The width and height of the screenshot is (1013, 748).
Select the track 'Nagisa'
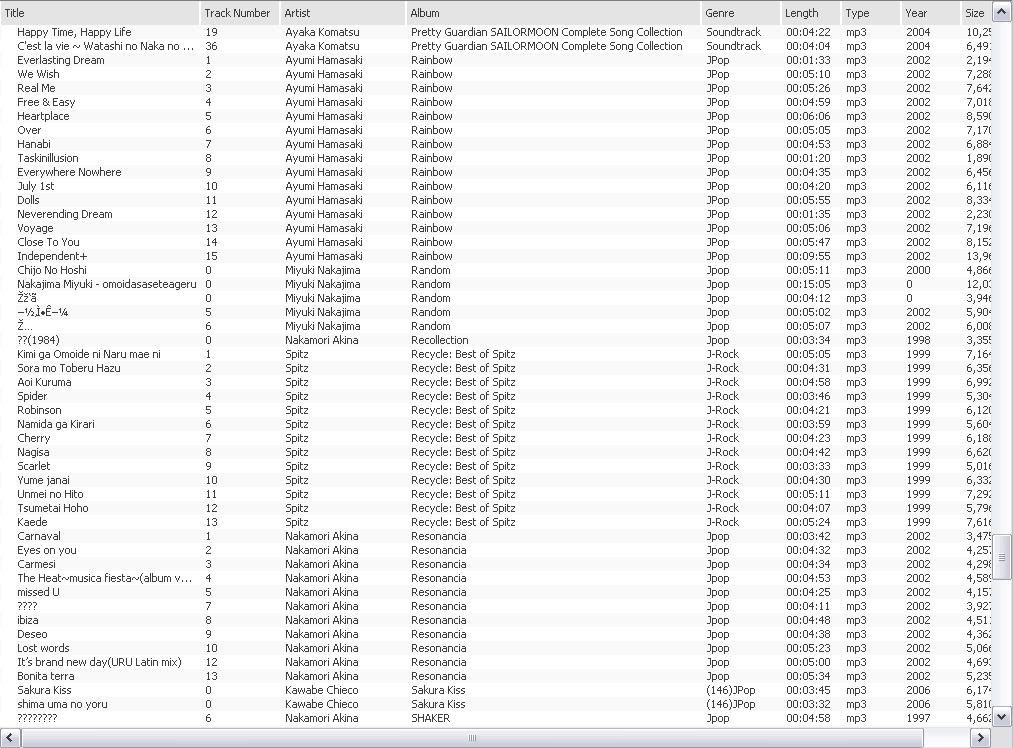pyautogui.click(x=33, y=452)
